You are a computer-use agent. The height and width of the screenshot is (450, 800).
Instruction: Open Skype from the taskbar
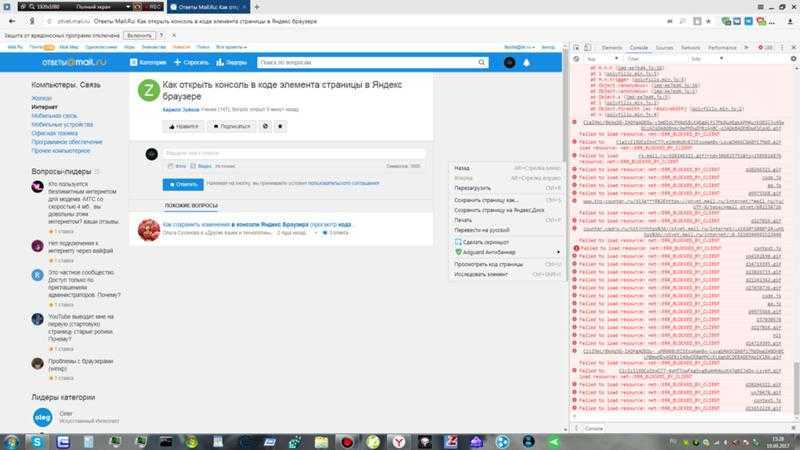pyautogui.click(x=37, y=442)
